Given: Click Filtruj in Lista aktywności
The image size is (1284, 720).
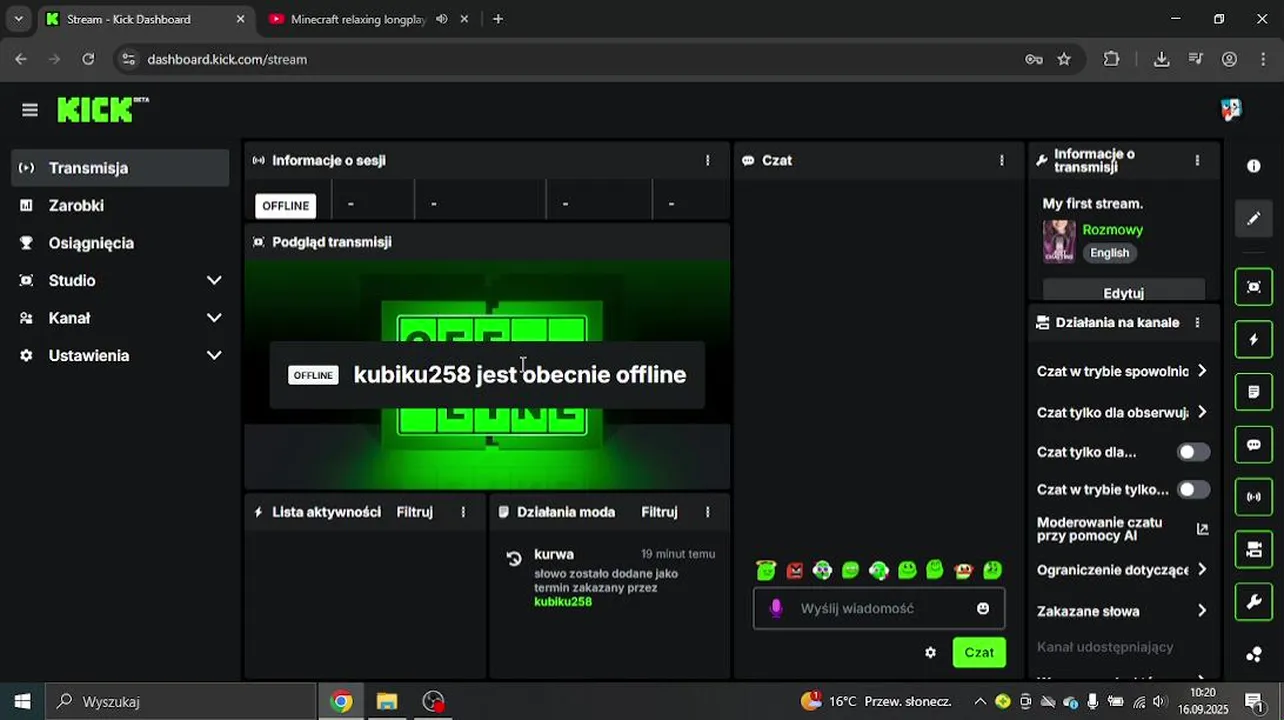Looking at the screenshot, I should (x=414, y=512).
